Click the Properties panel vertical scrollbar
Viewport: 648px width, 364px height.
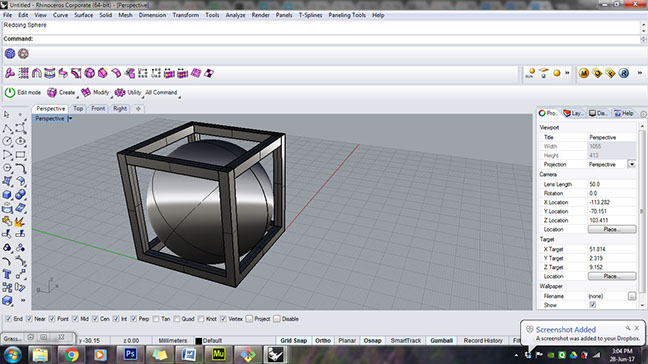tap(641, 211)
